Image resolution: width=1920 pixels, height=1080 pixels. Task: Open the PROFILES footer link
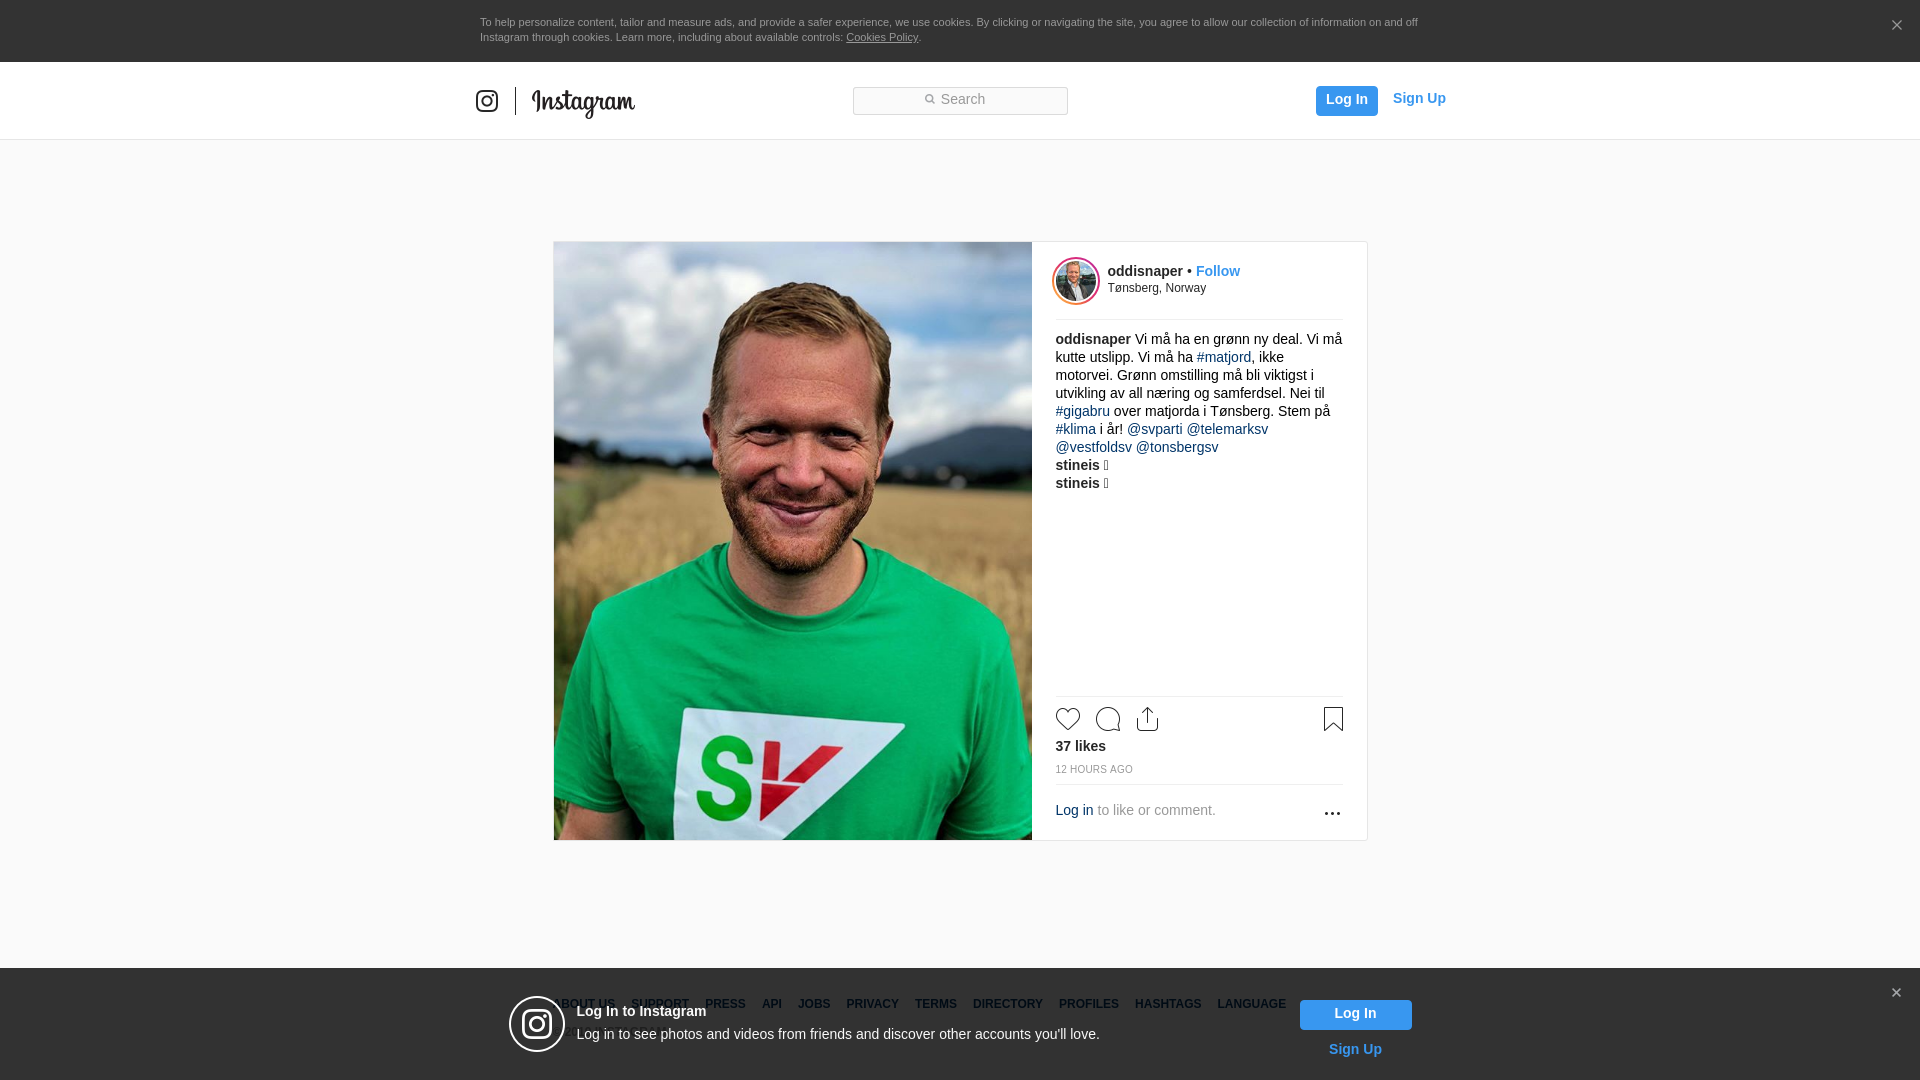pyautogui.click(x=1089, y=1004)
